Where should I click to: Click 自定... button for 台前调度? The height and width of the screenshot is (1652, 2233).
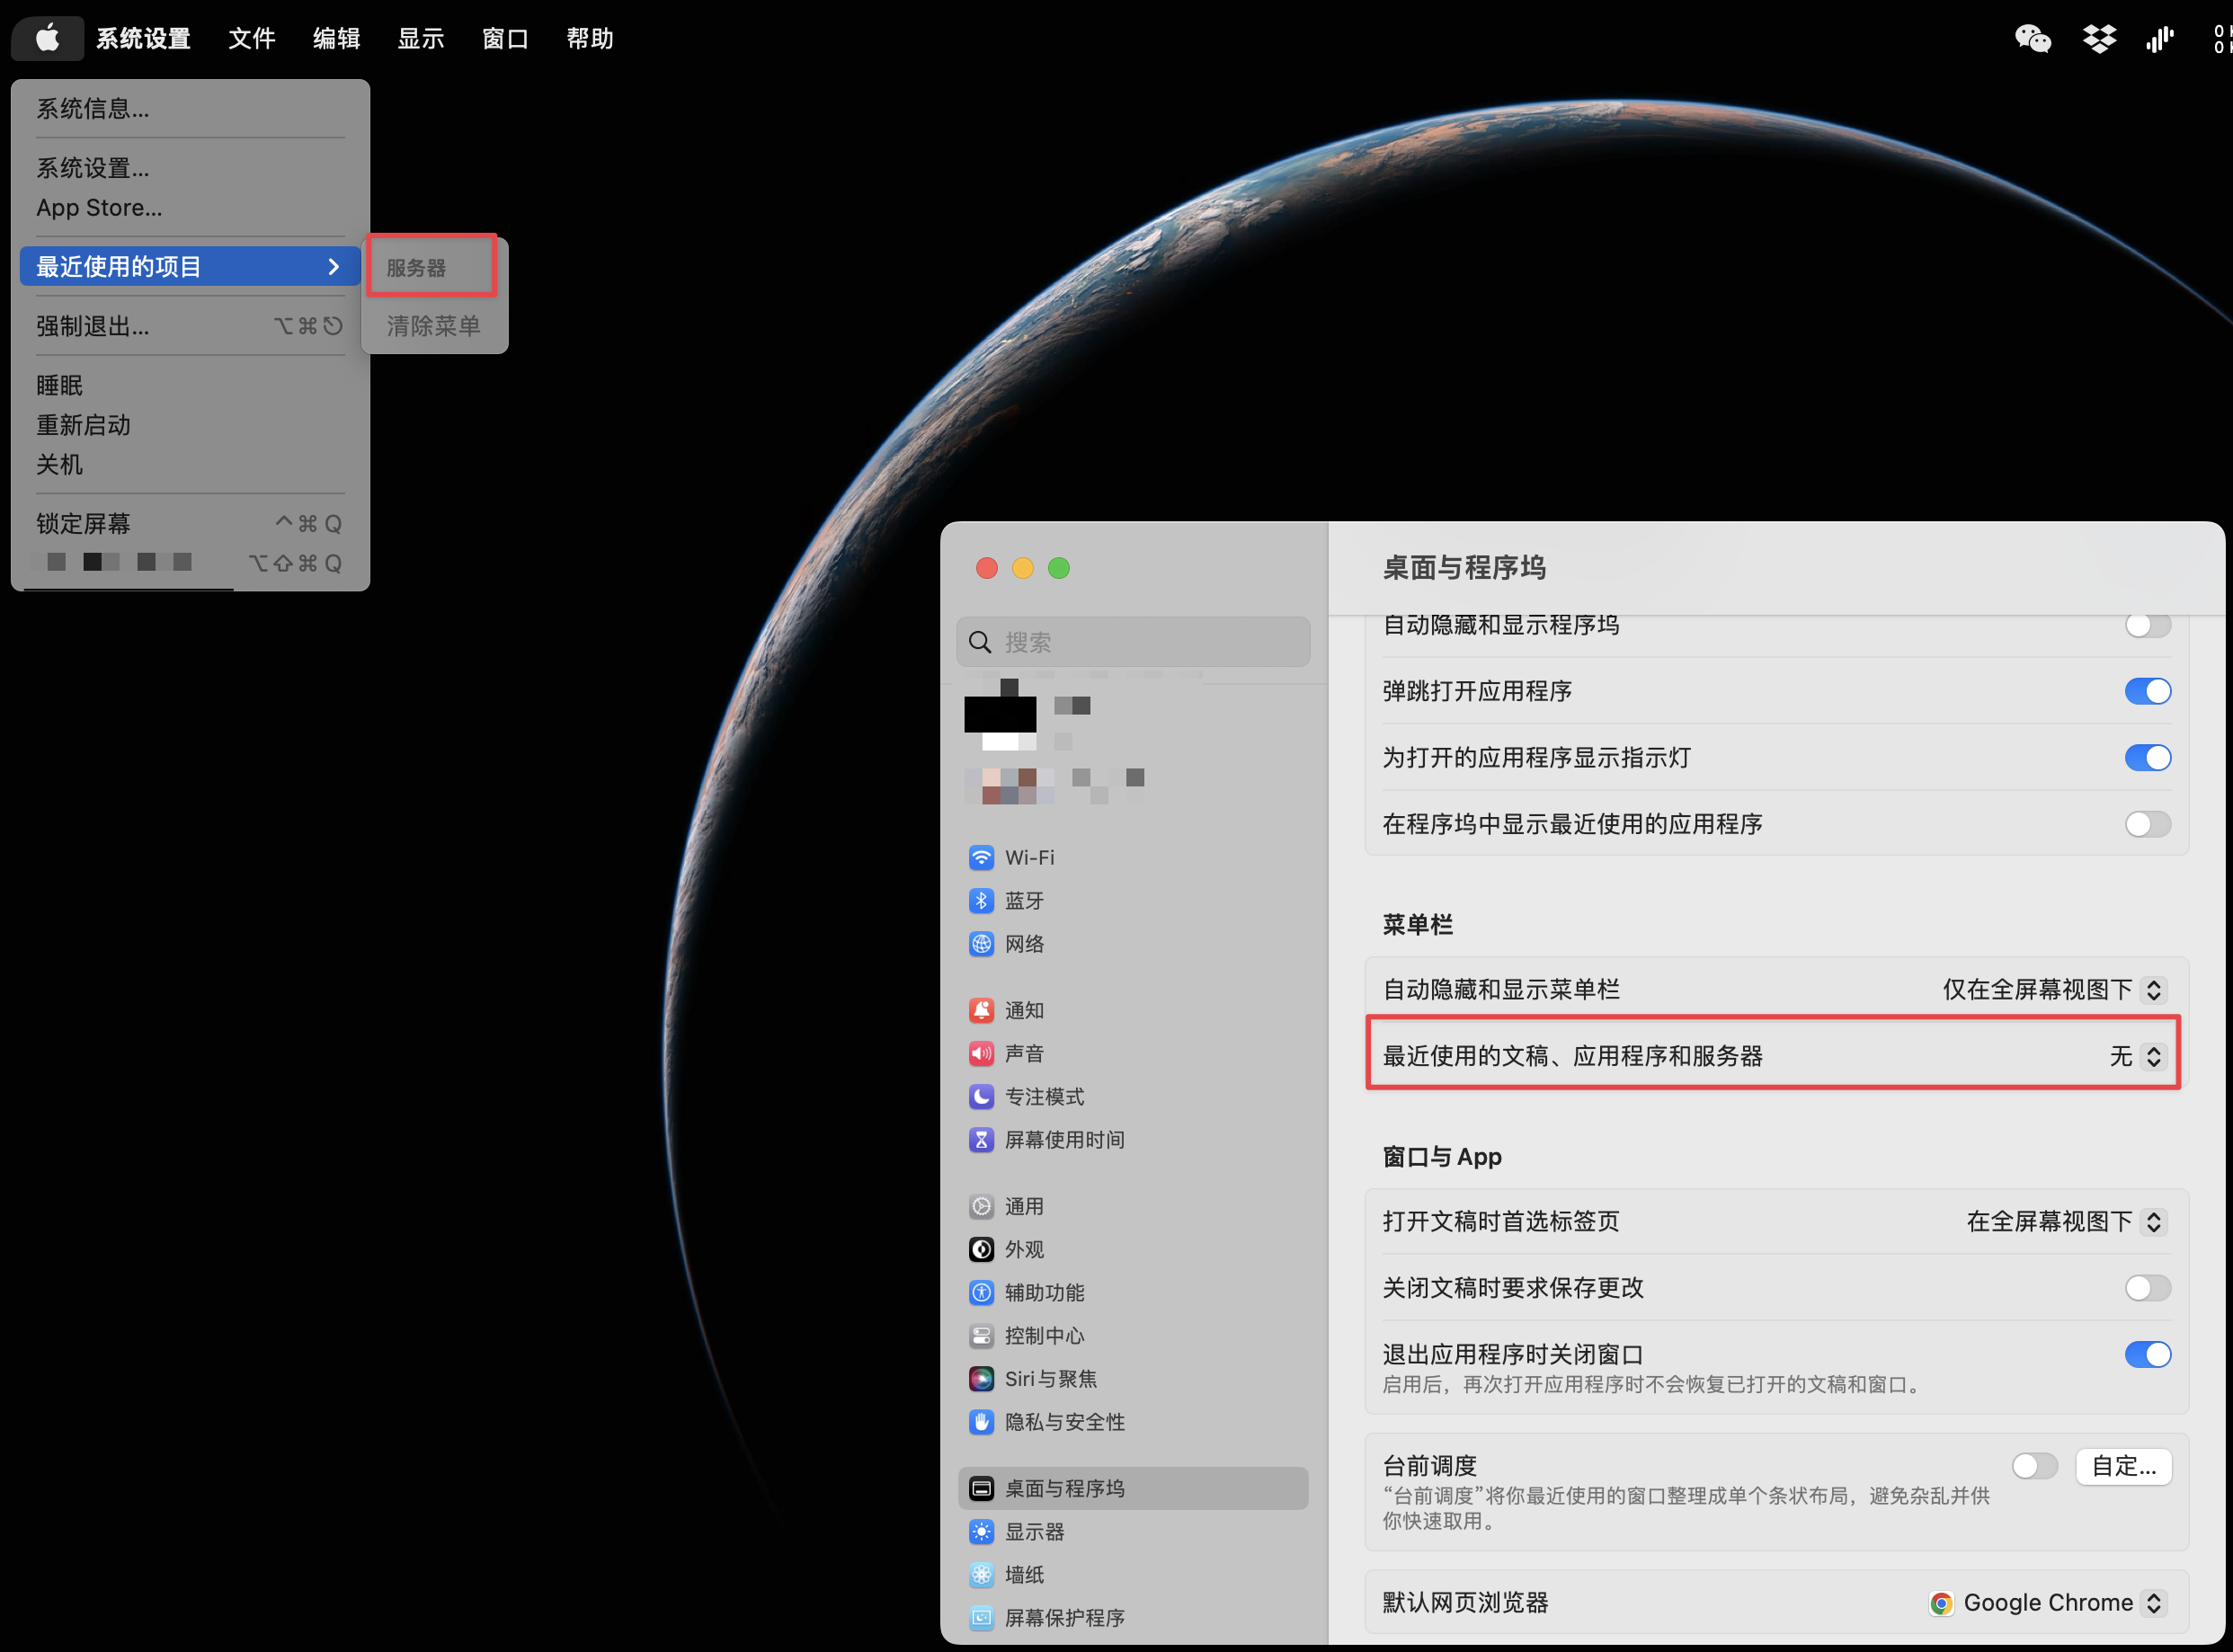(x=2125, y=1463)
